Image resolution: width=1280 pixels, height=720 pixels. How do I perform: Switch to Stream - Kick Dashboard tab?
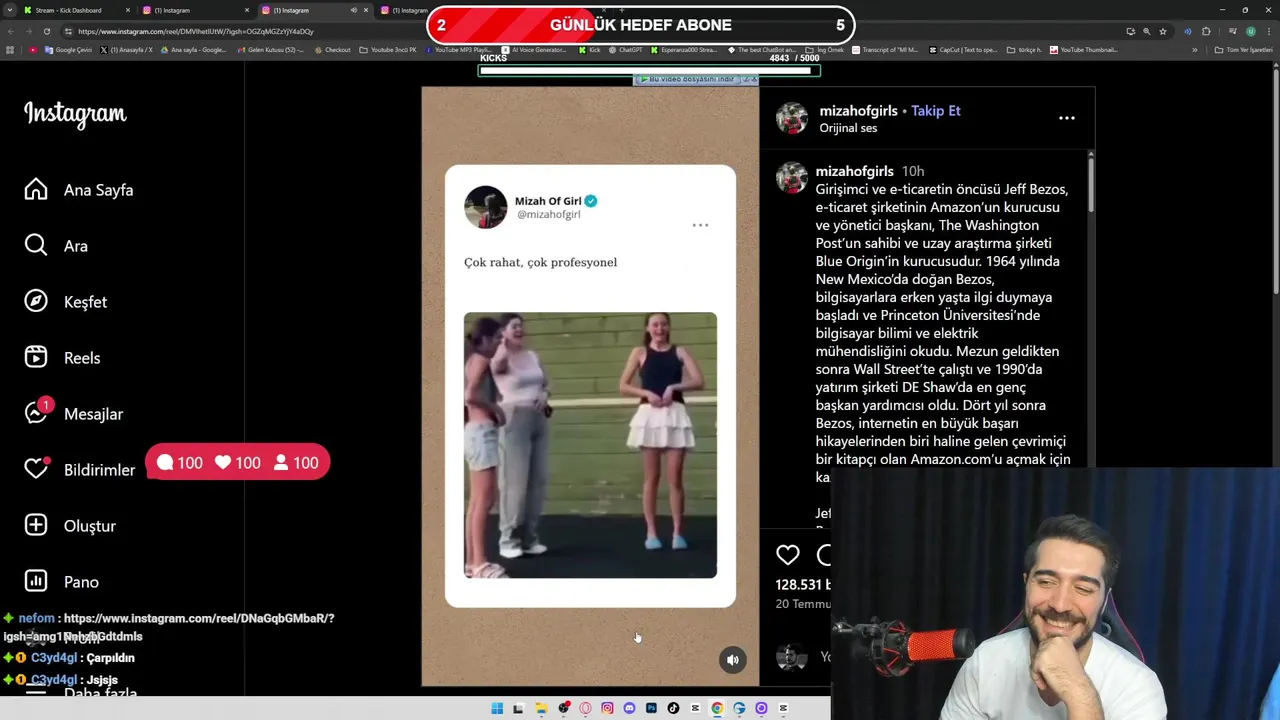click(68, 10)
